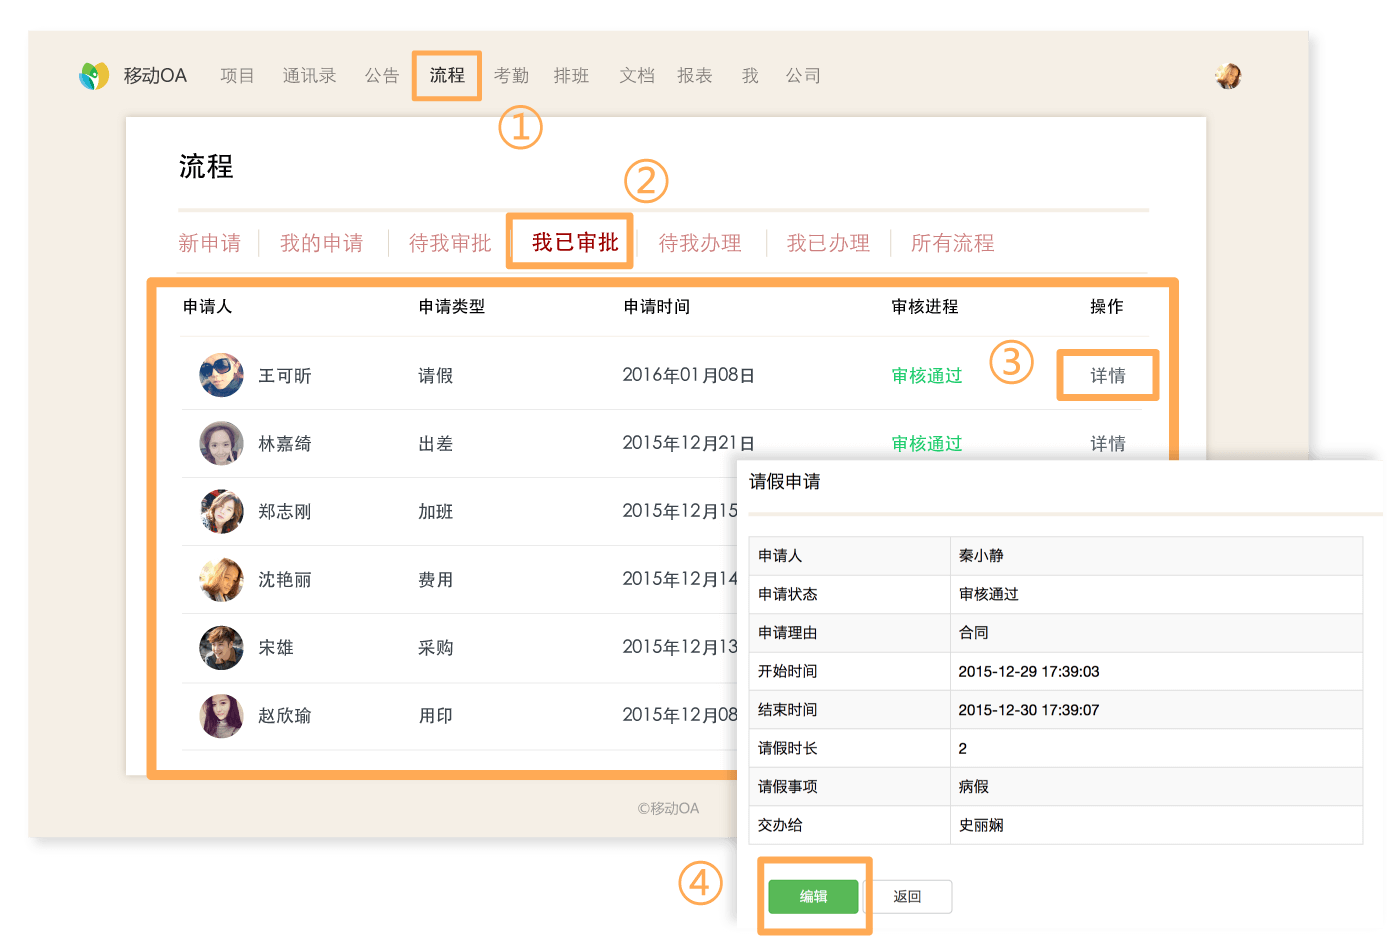This screenshot has height=946, width=1391.
Task: Go to 考勤 in top navigation
Action: point(511,76)
